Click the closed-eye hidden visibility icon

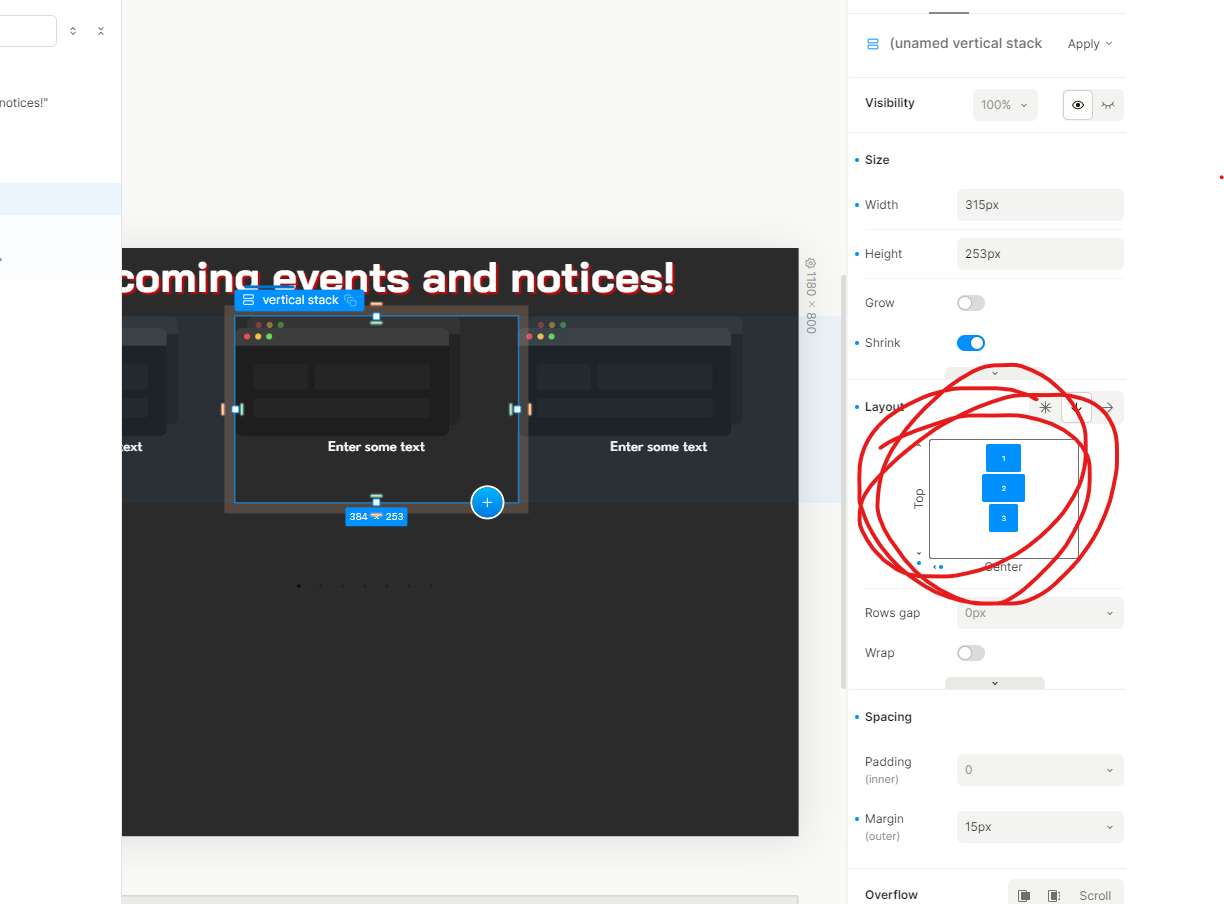click(1108, 105)
